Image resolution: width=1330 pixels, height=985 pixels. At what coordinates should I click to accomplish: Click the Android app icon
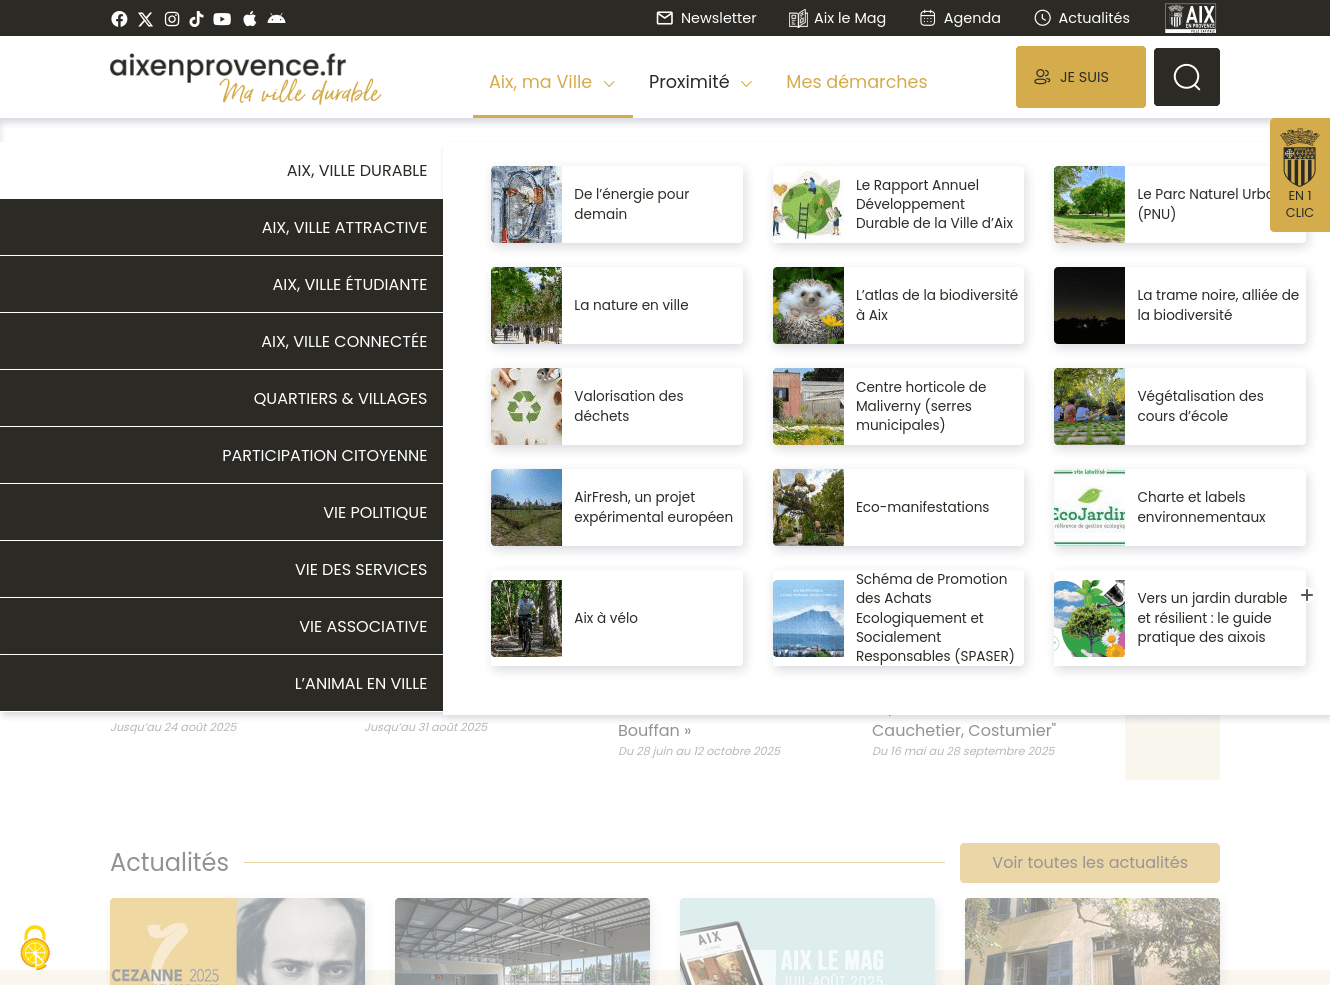pyautogui.click(x=277, y=19)
